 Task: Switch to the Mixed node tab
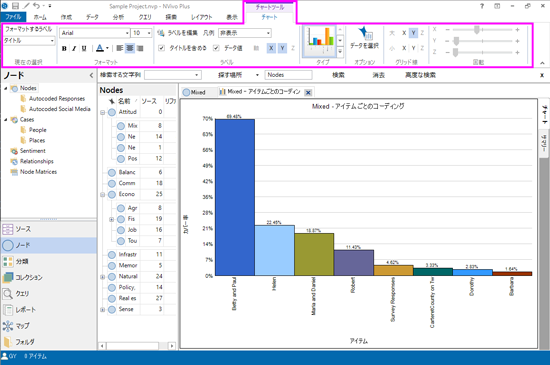[x=195, y=92]
